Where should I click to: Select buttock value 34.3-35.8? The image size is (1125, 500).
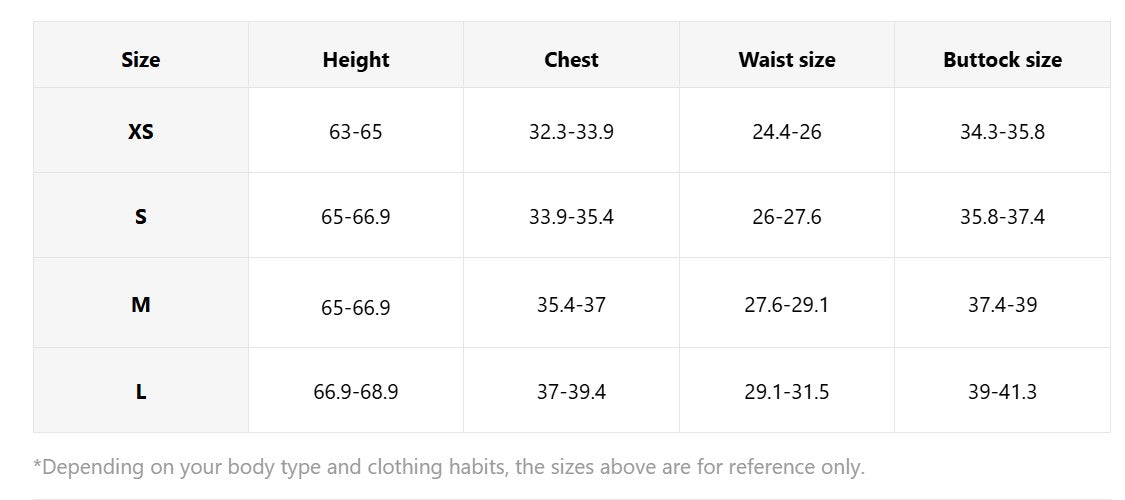[x=1002, y=132]
